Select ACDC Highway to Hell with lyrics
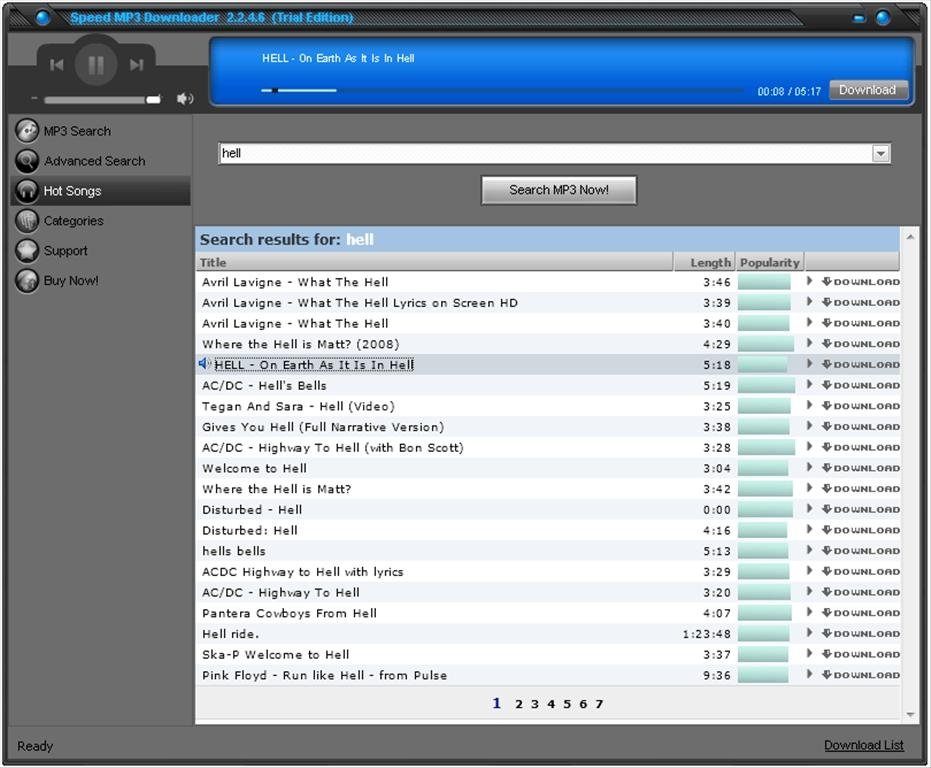 [x=303, y=572]
